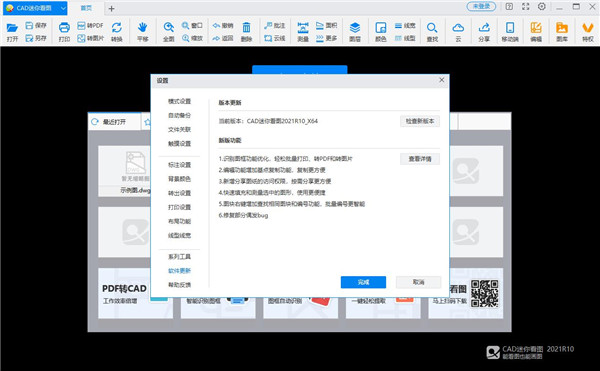Image resolution: width=600 pixels, height=371 pixels.
Task: Click the fullscreen icon in title bar
Action: tap(525, 7)
